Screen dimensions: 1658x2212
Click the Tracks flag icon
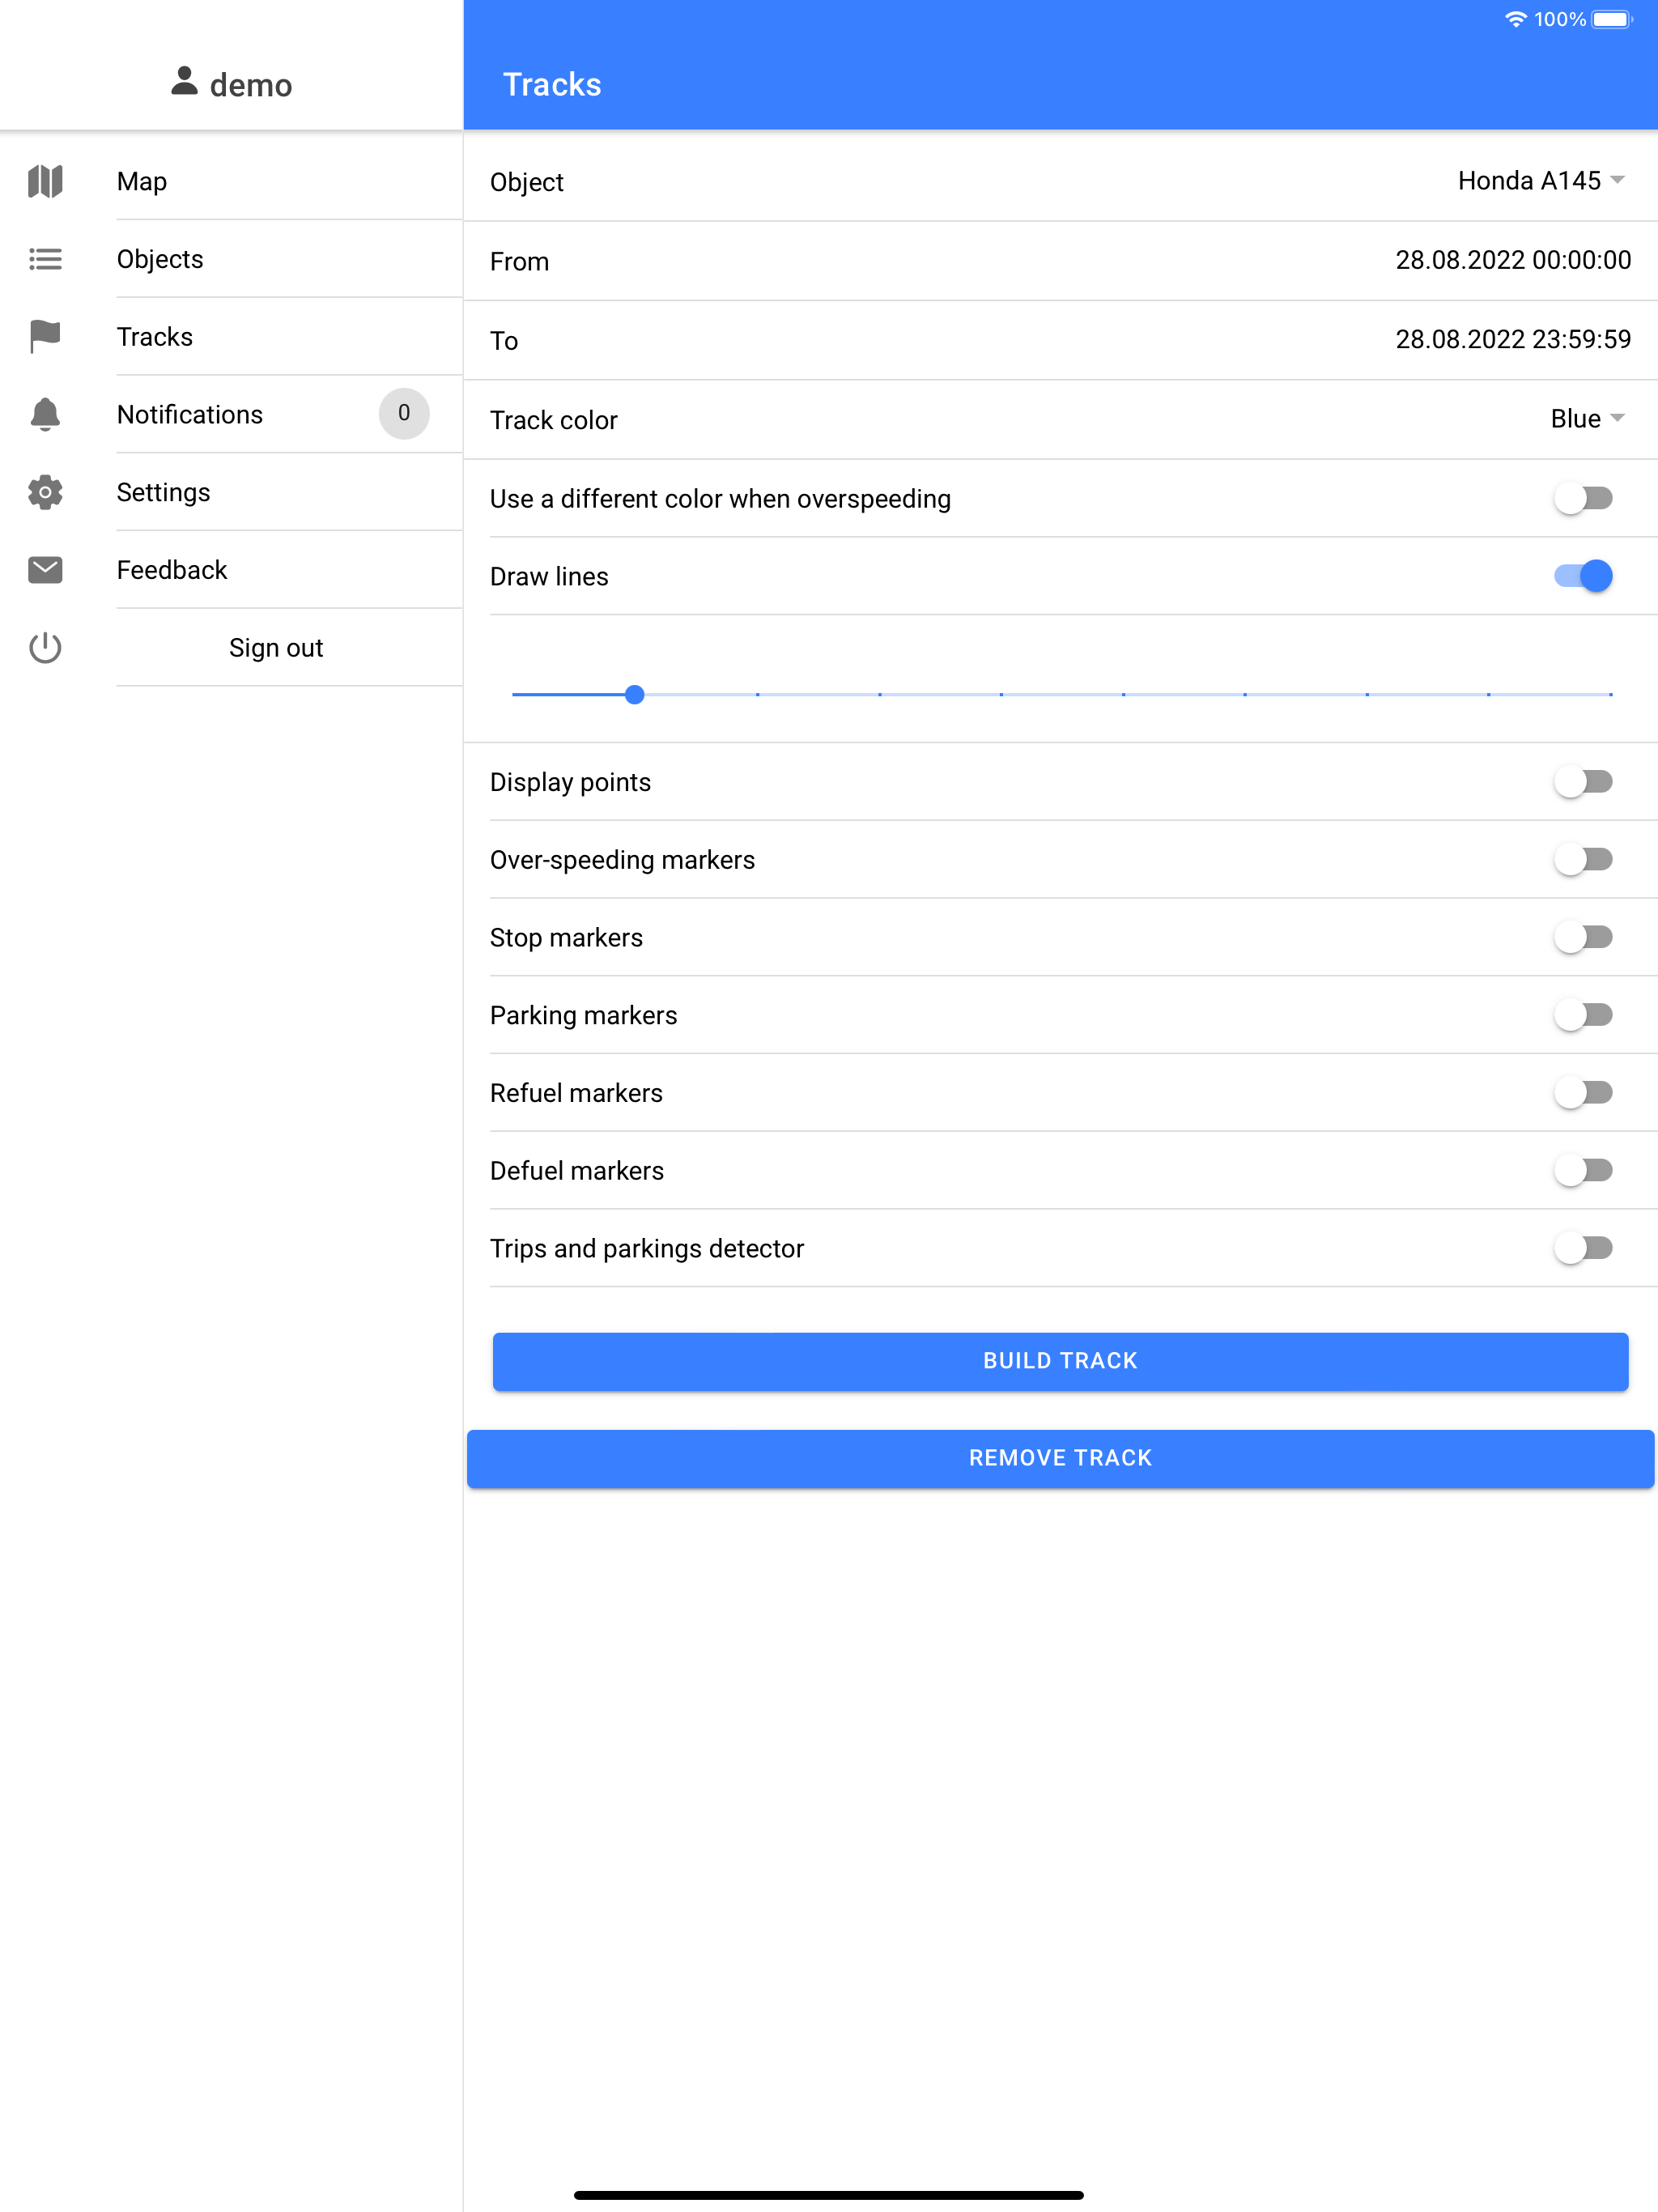[x=45, y=337]
